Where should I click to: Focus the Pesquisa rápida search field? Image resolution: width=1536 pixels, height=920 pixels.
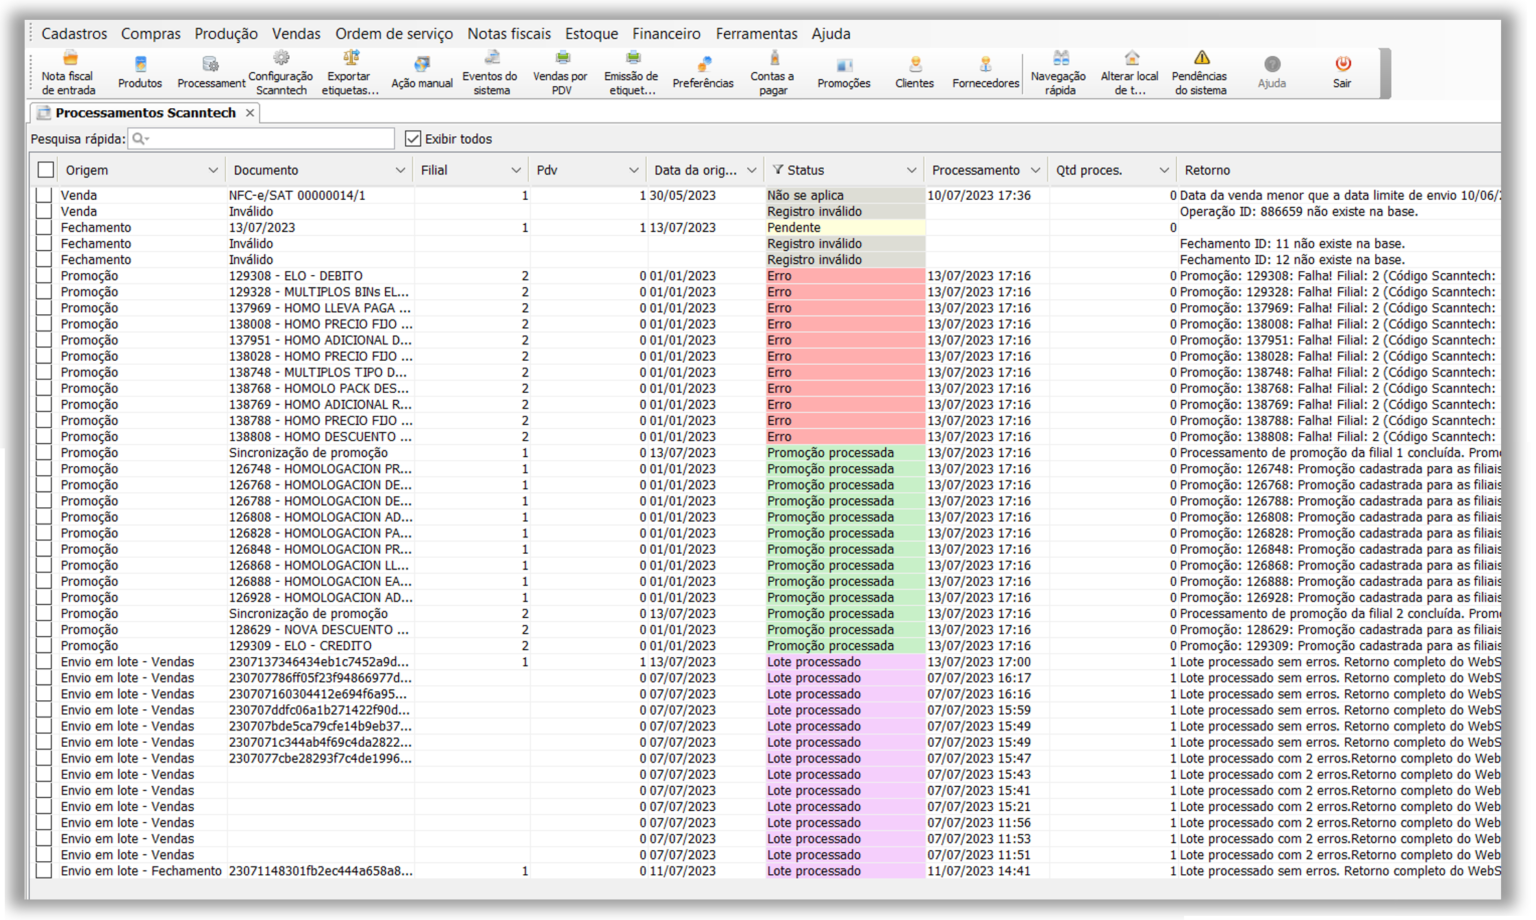pyautogui.click(x=265, y=139)
